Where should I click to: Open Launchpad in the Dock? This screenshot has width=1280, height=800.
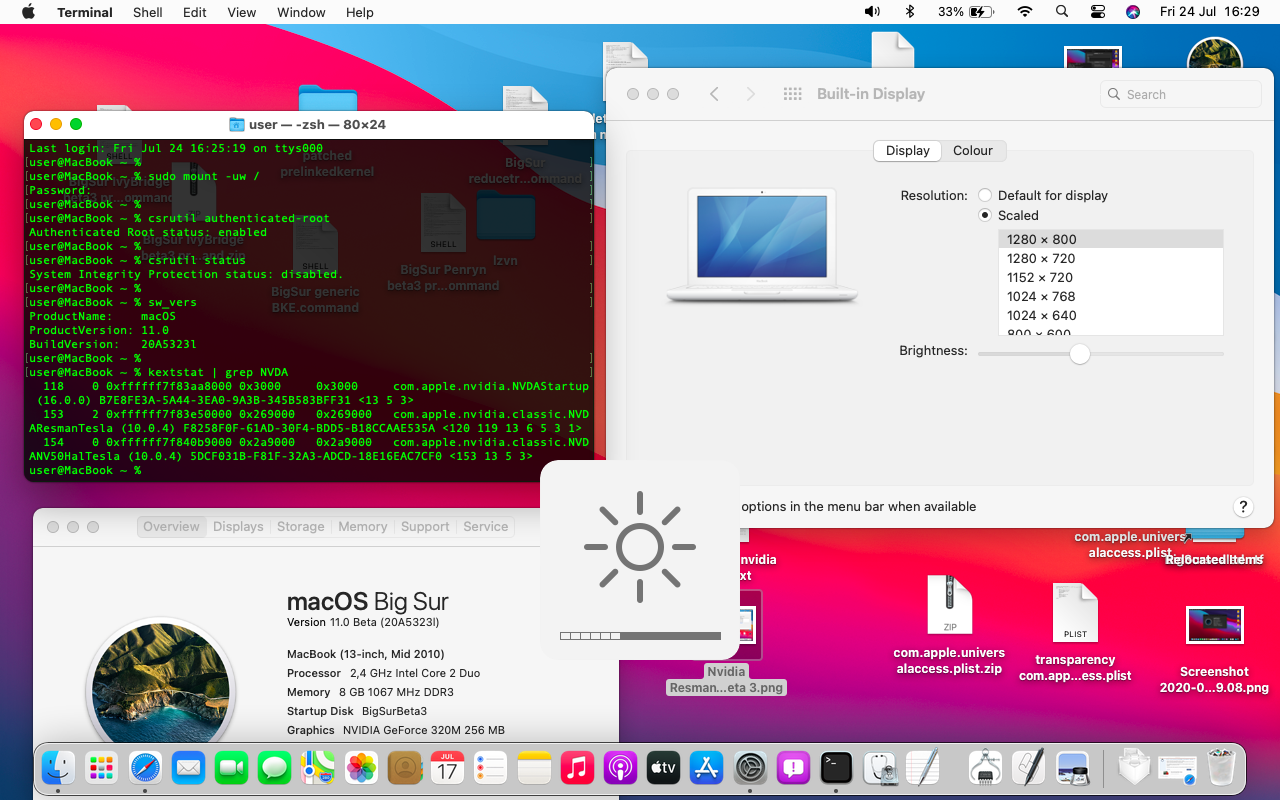pos(101,768)
